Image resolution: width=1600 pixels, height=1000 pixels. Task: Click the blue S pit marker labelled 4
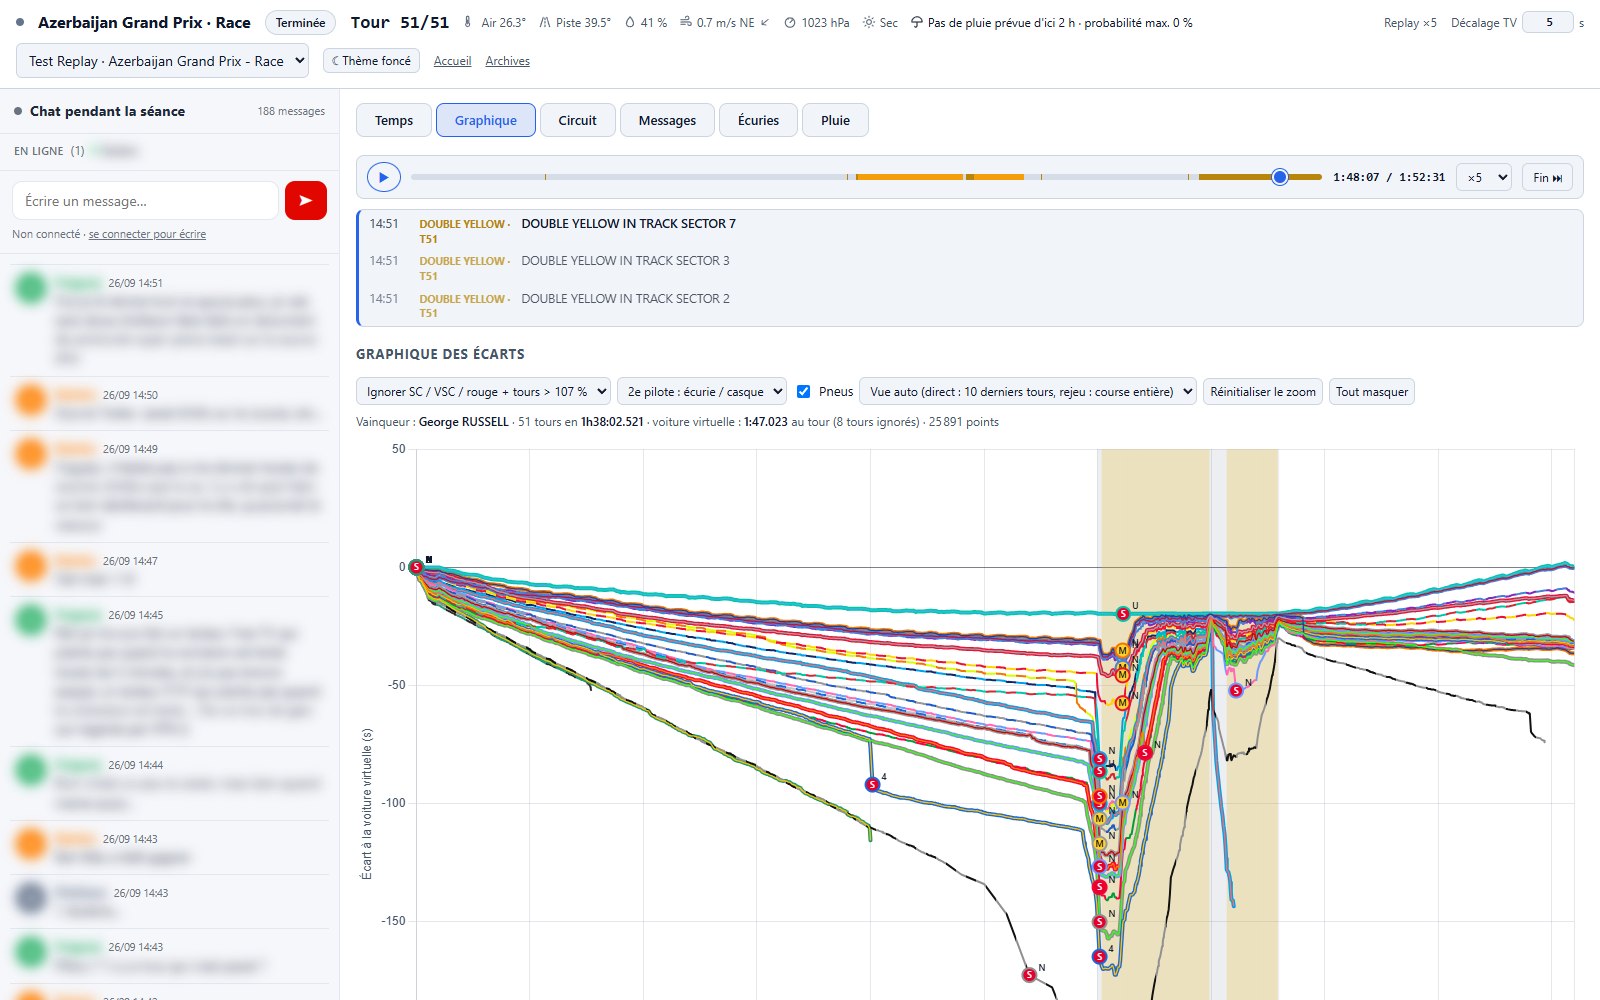coord(872,784)
